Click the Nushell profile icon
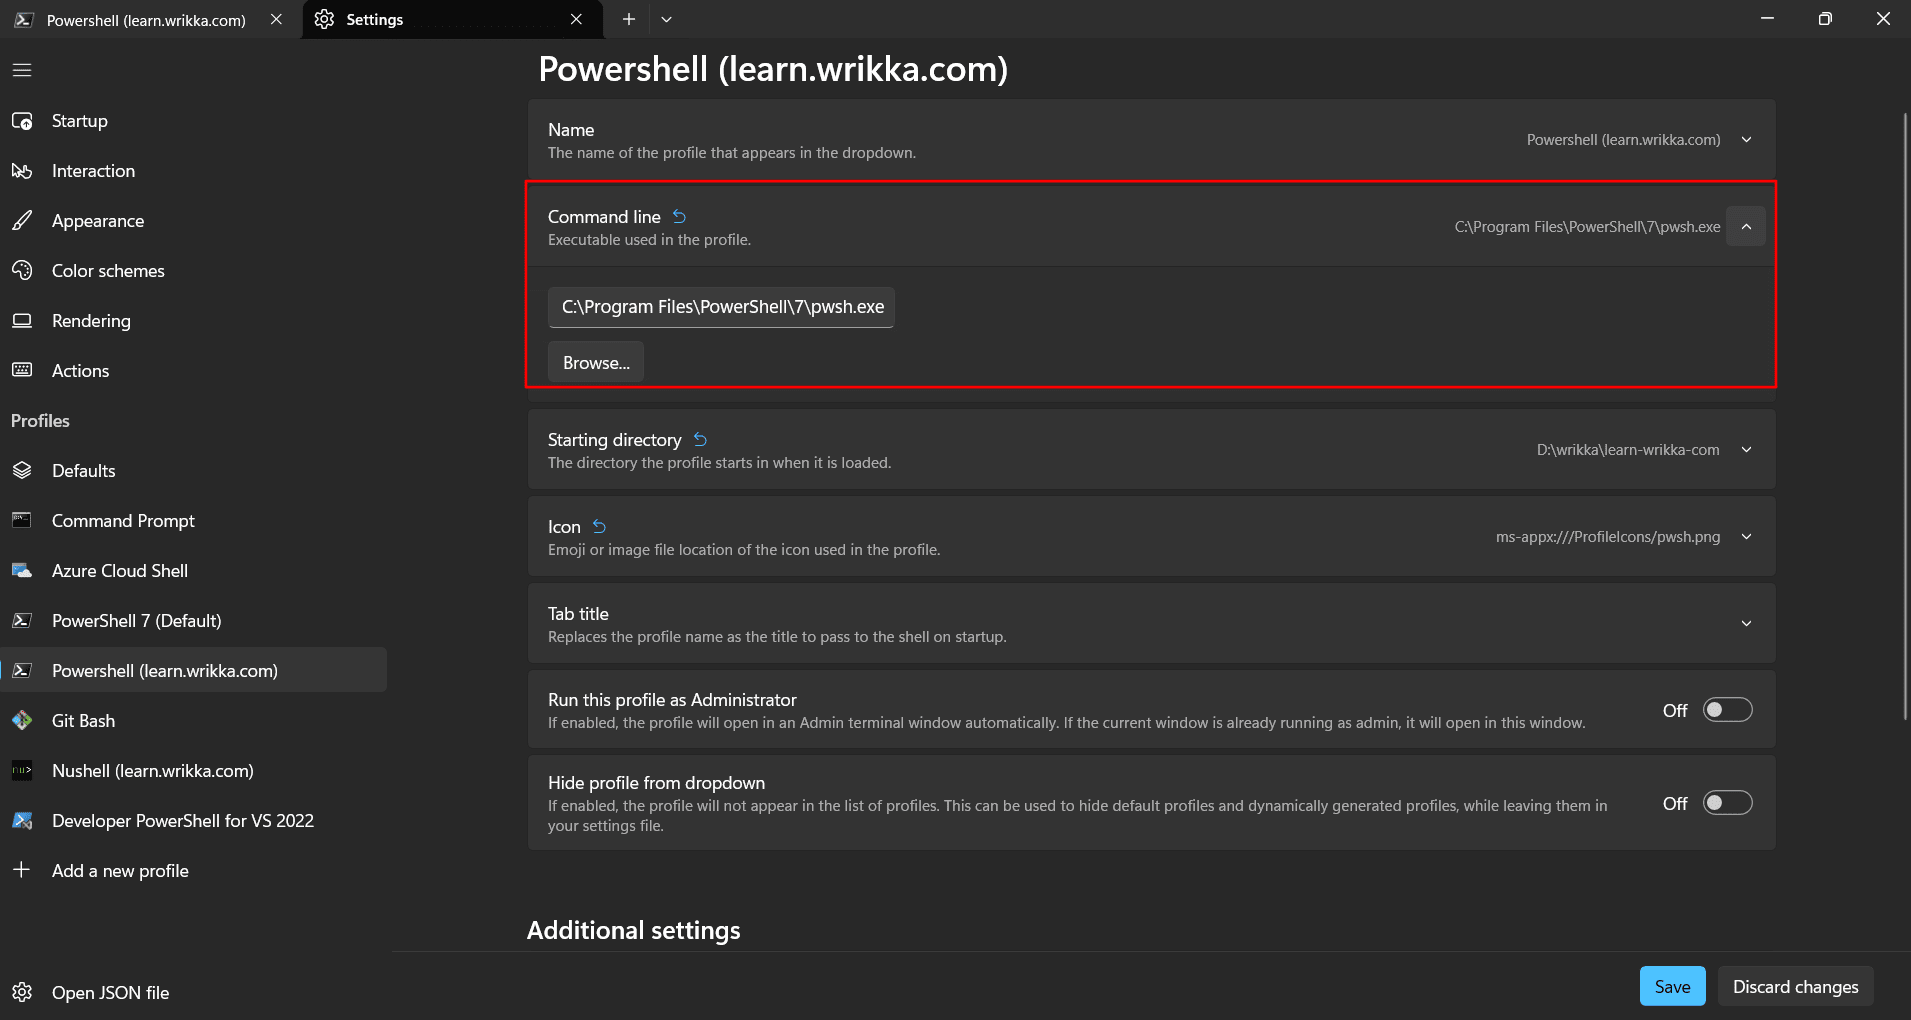 pos(22,771)
